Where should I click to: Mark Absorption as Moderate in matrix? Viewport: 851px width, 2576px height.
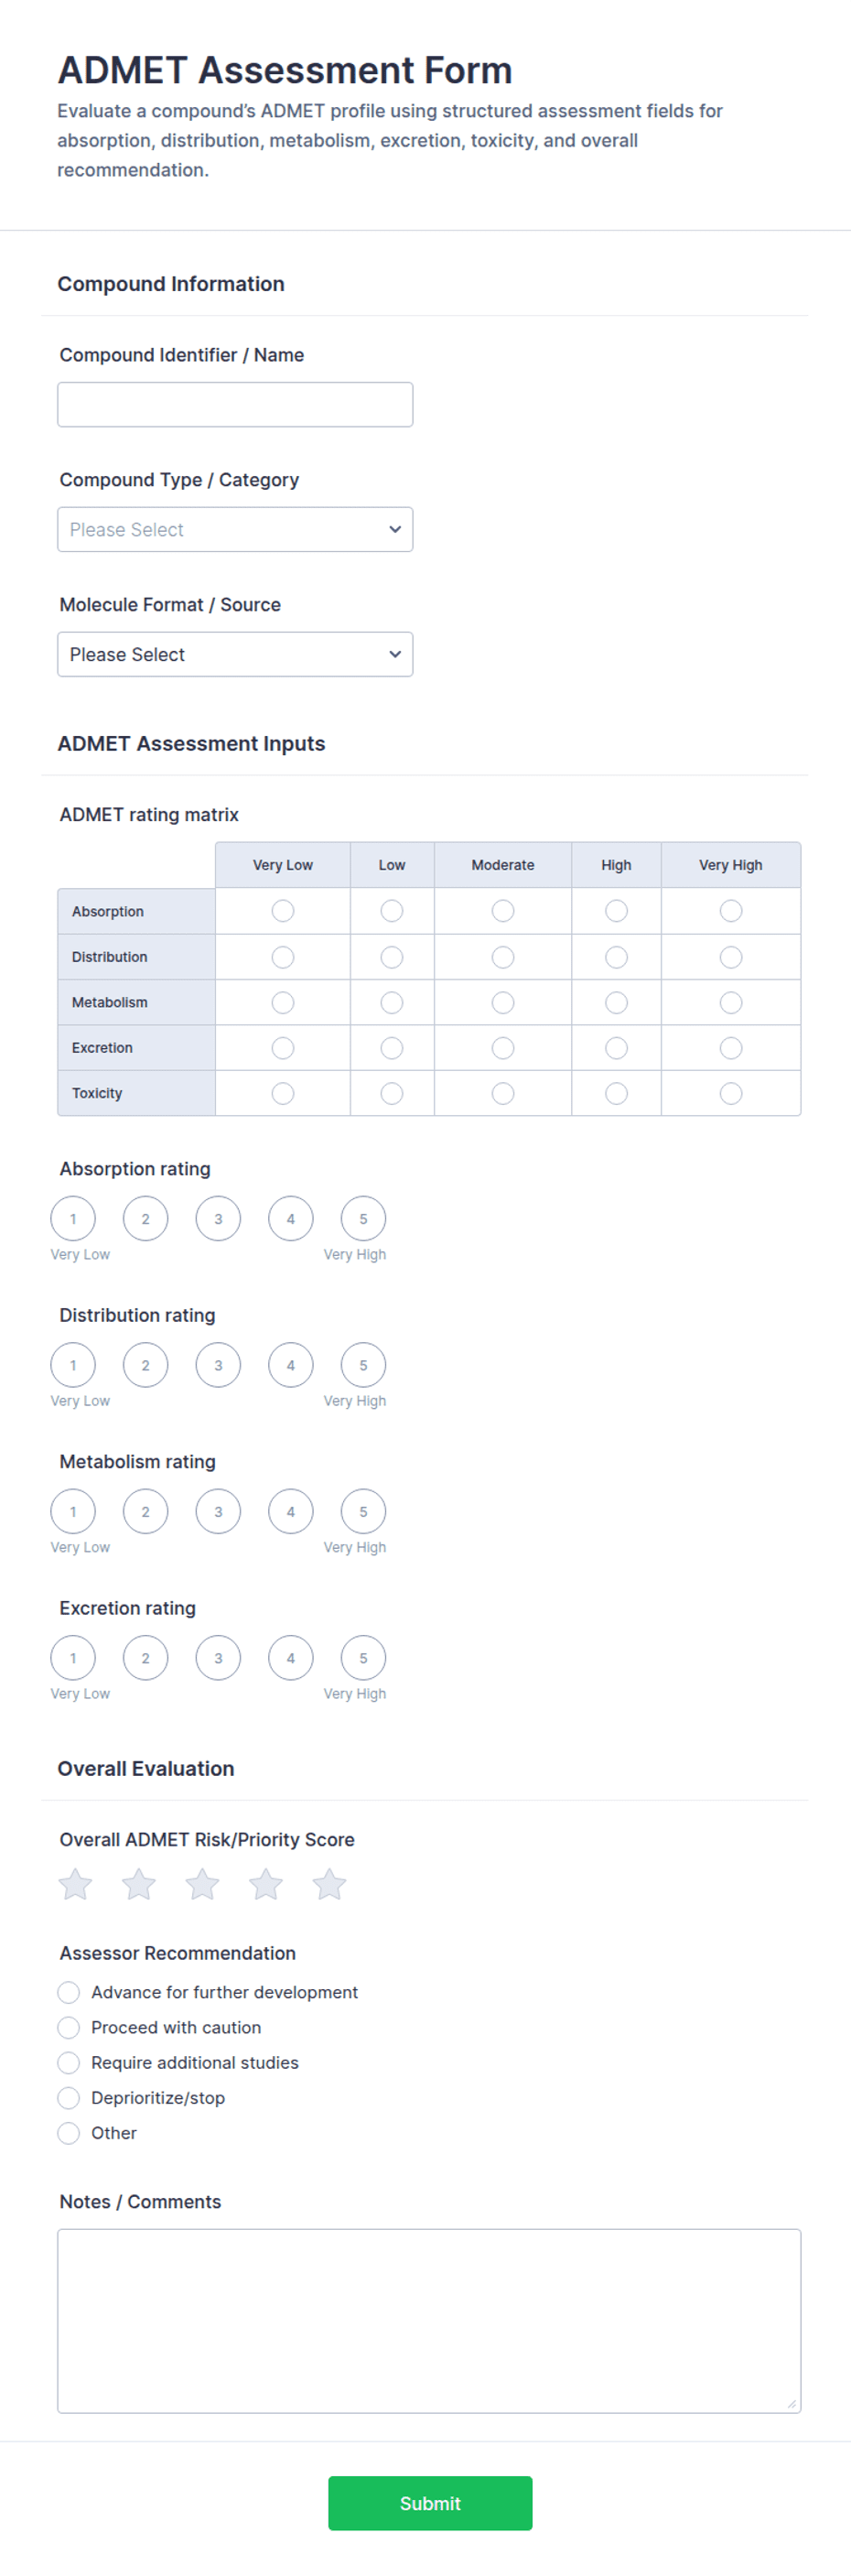503,911
